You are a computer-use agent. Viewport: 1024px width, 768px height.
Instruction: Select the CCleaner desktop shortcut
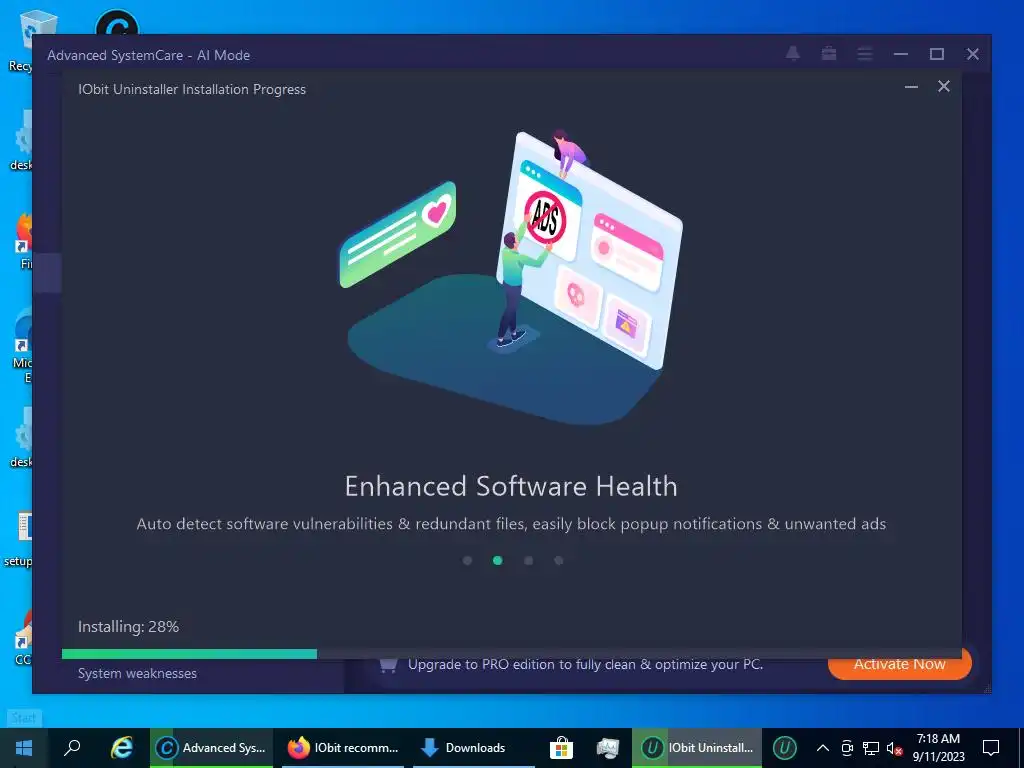click(23, 639)
